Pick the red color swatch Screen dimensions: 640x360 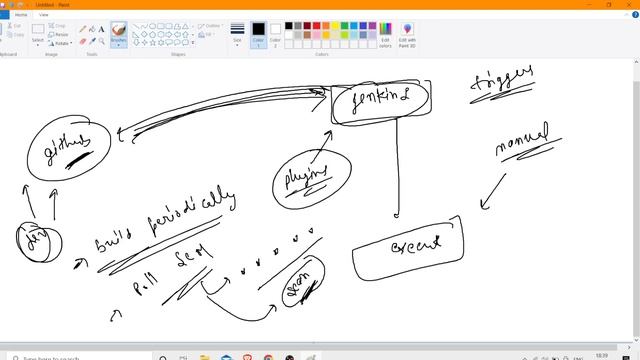[x=316, y=26]
